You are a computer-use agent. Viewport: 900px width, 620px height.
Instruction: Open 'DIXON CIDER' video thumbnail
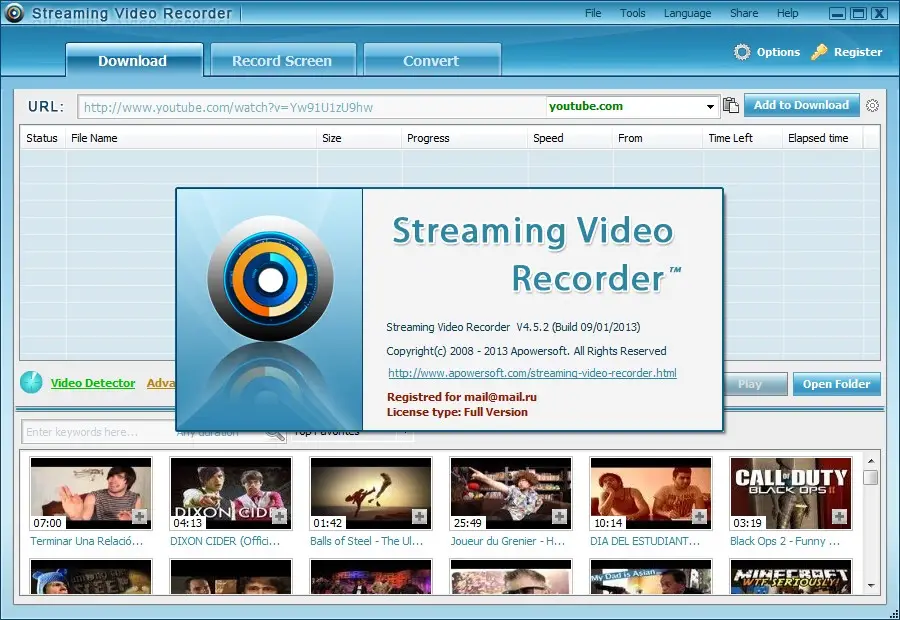click(231, 493)
